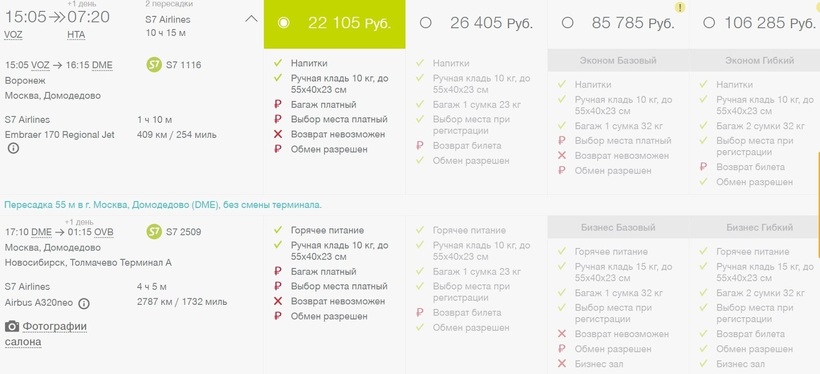820x374 pixels.
Task: Click the orange scrollbar on the right edge
Action: (x=818, y=205)
